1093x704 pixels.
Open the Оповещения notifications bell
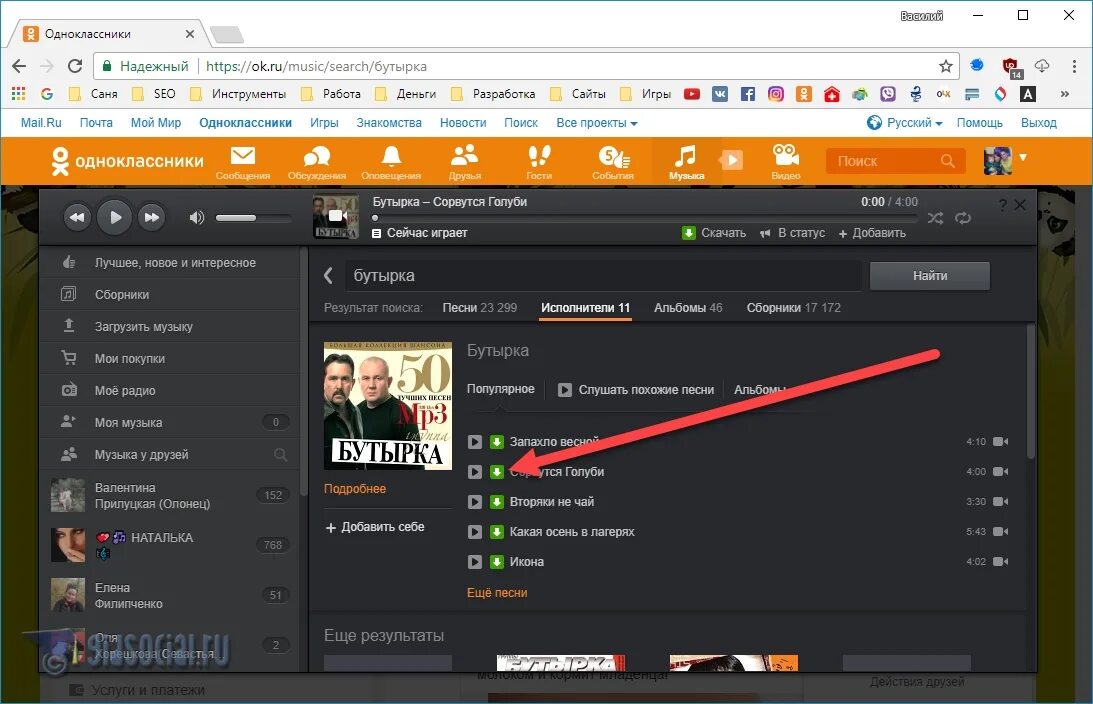391,162
